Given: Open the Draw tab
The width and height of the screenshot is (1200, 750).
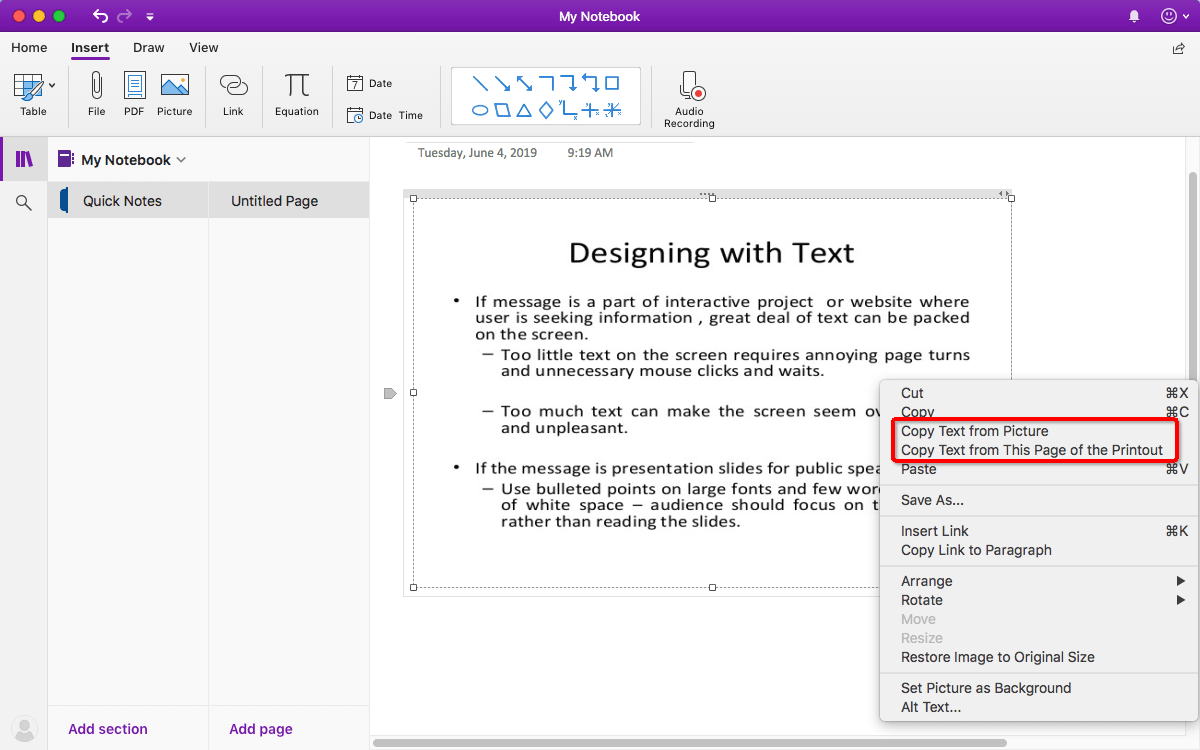Looking at the screenshot, I should pos(149,47).
